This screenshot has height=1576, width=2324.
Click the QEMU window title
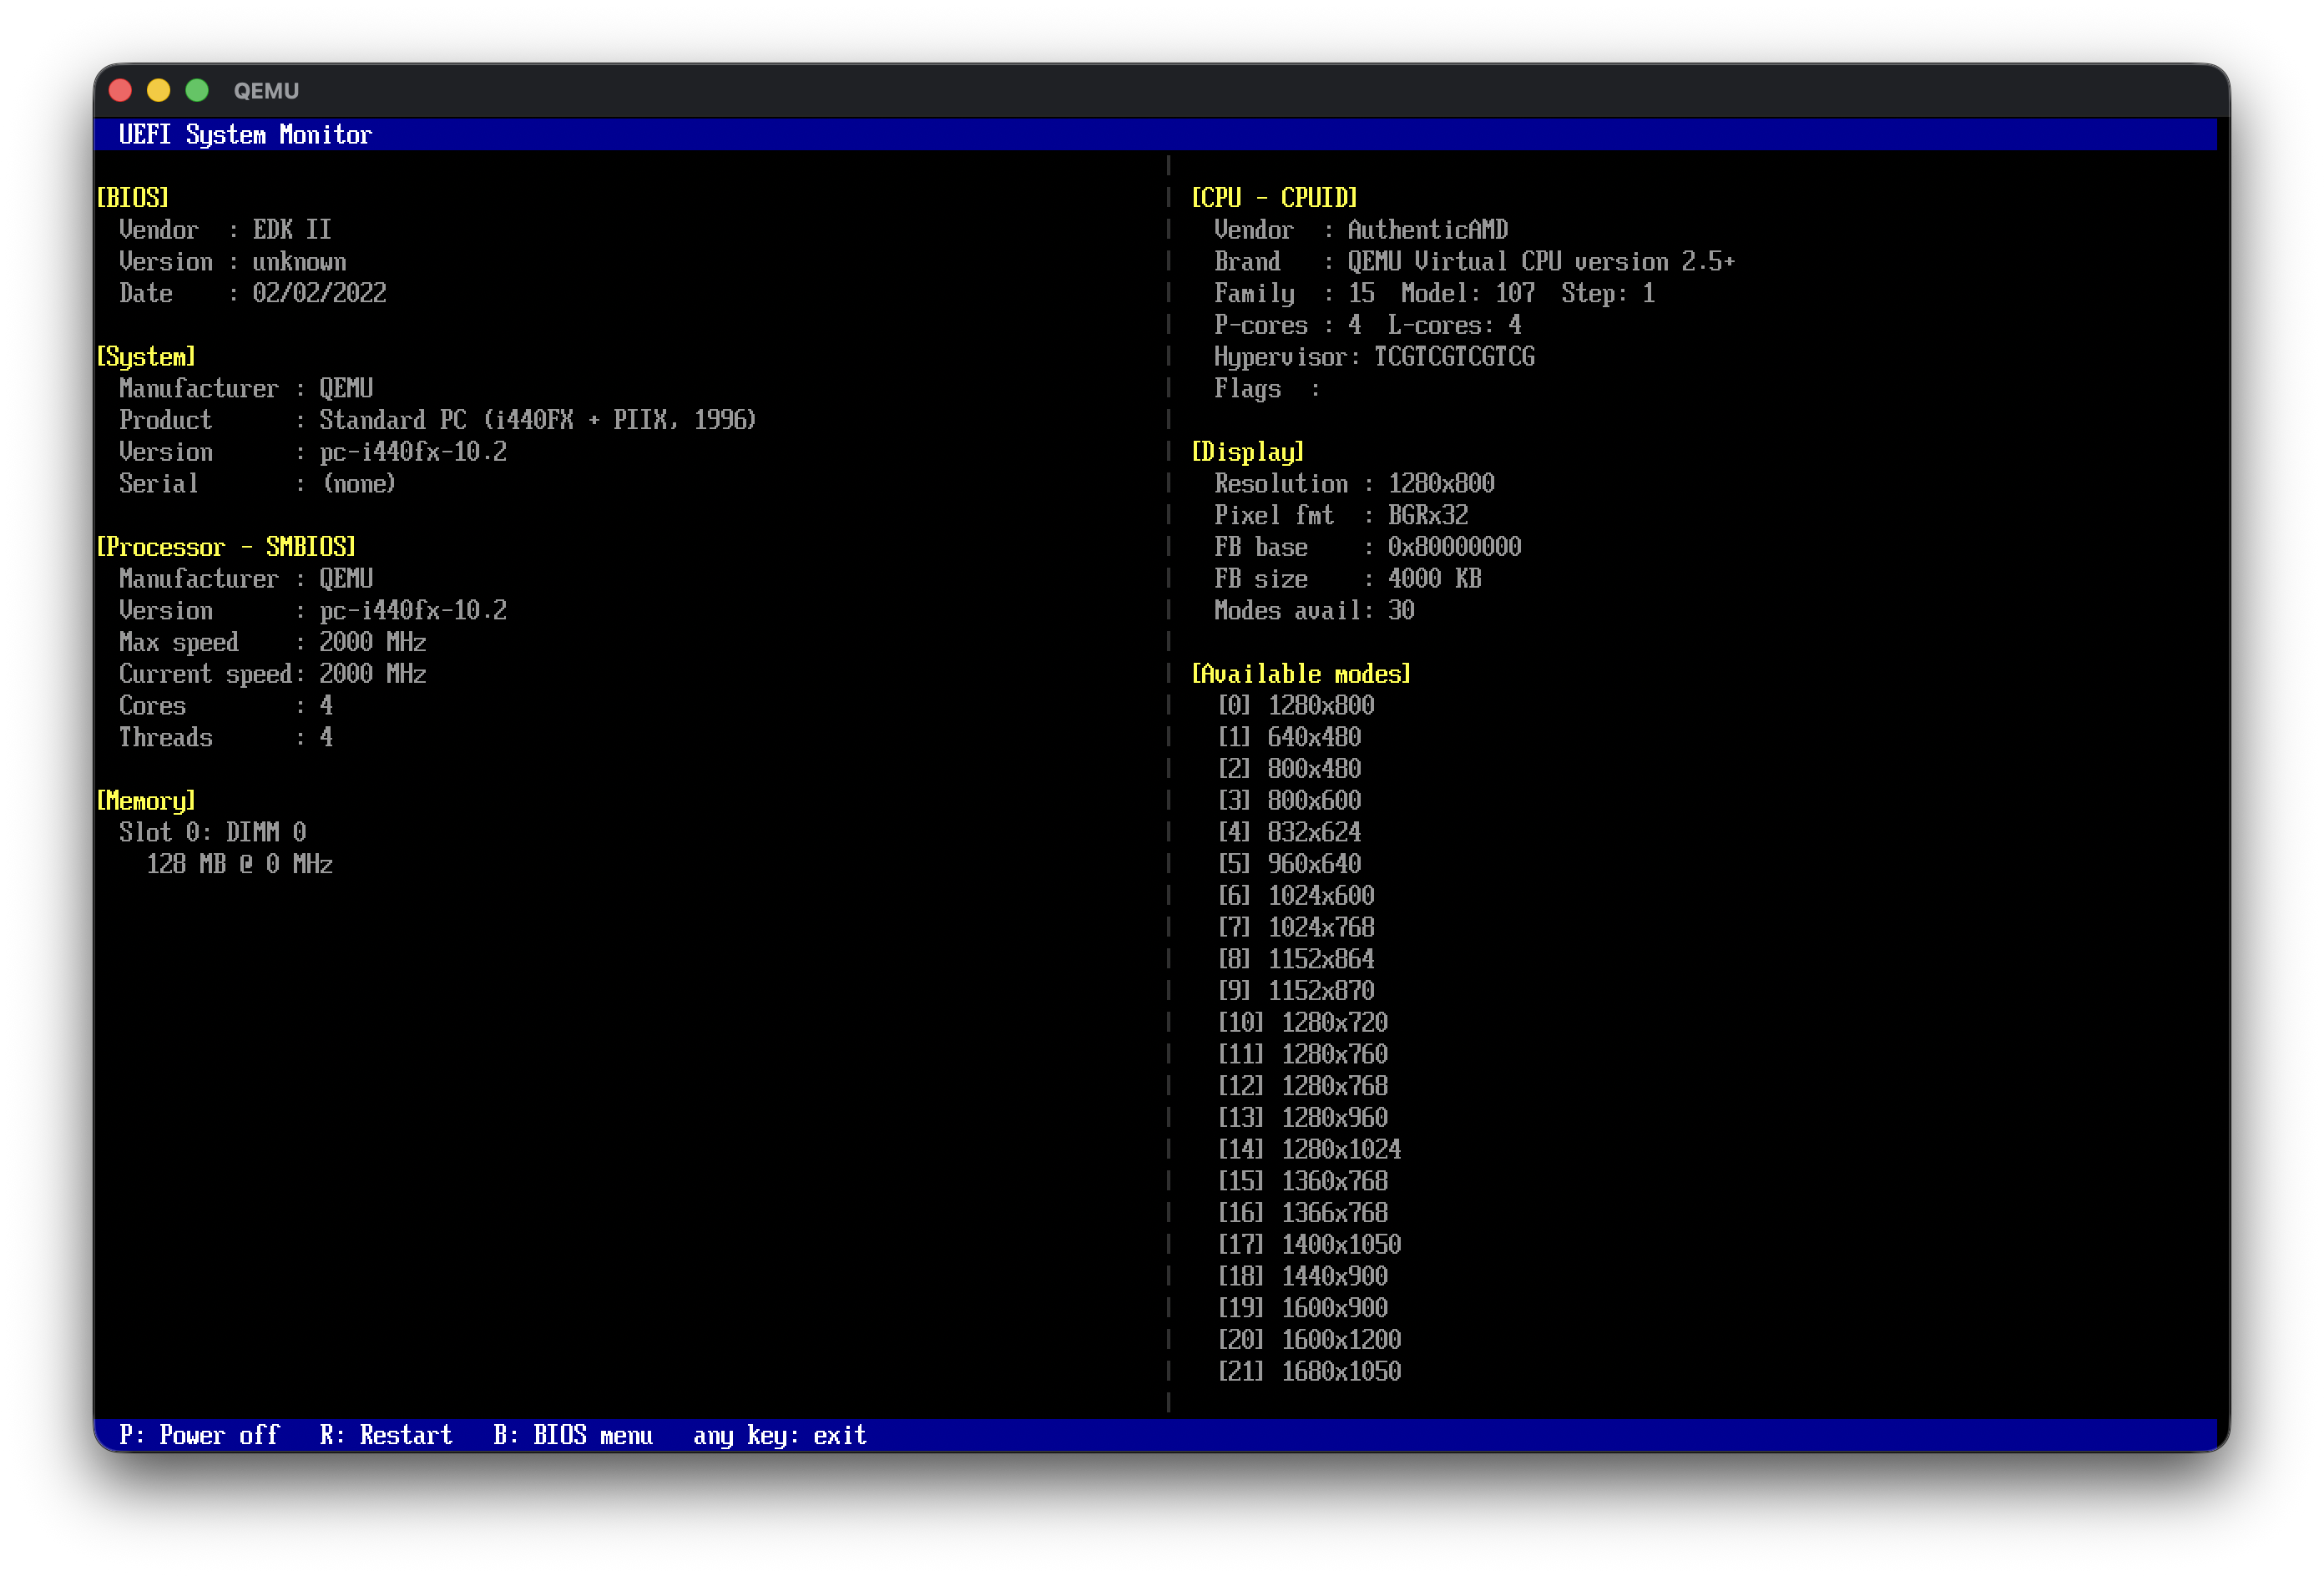tap(266, 91)
